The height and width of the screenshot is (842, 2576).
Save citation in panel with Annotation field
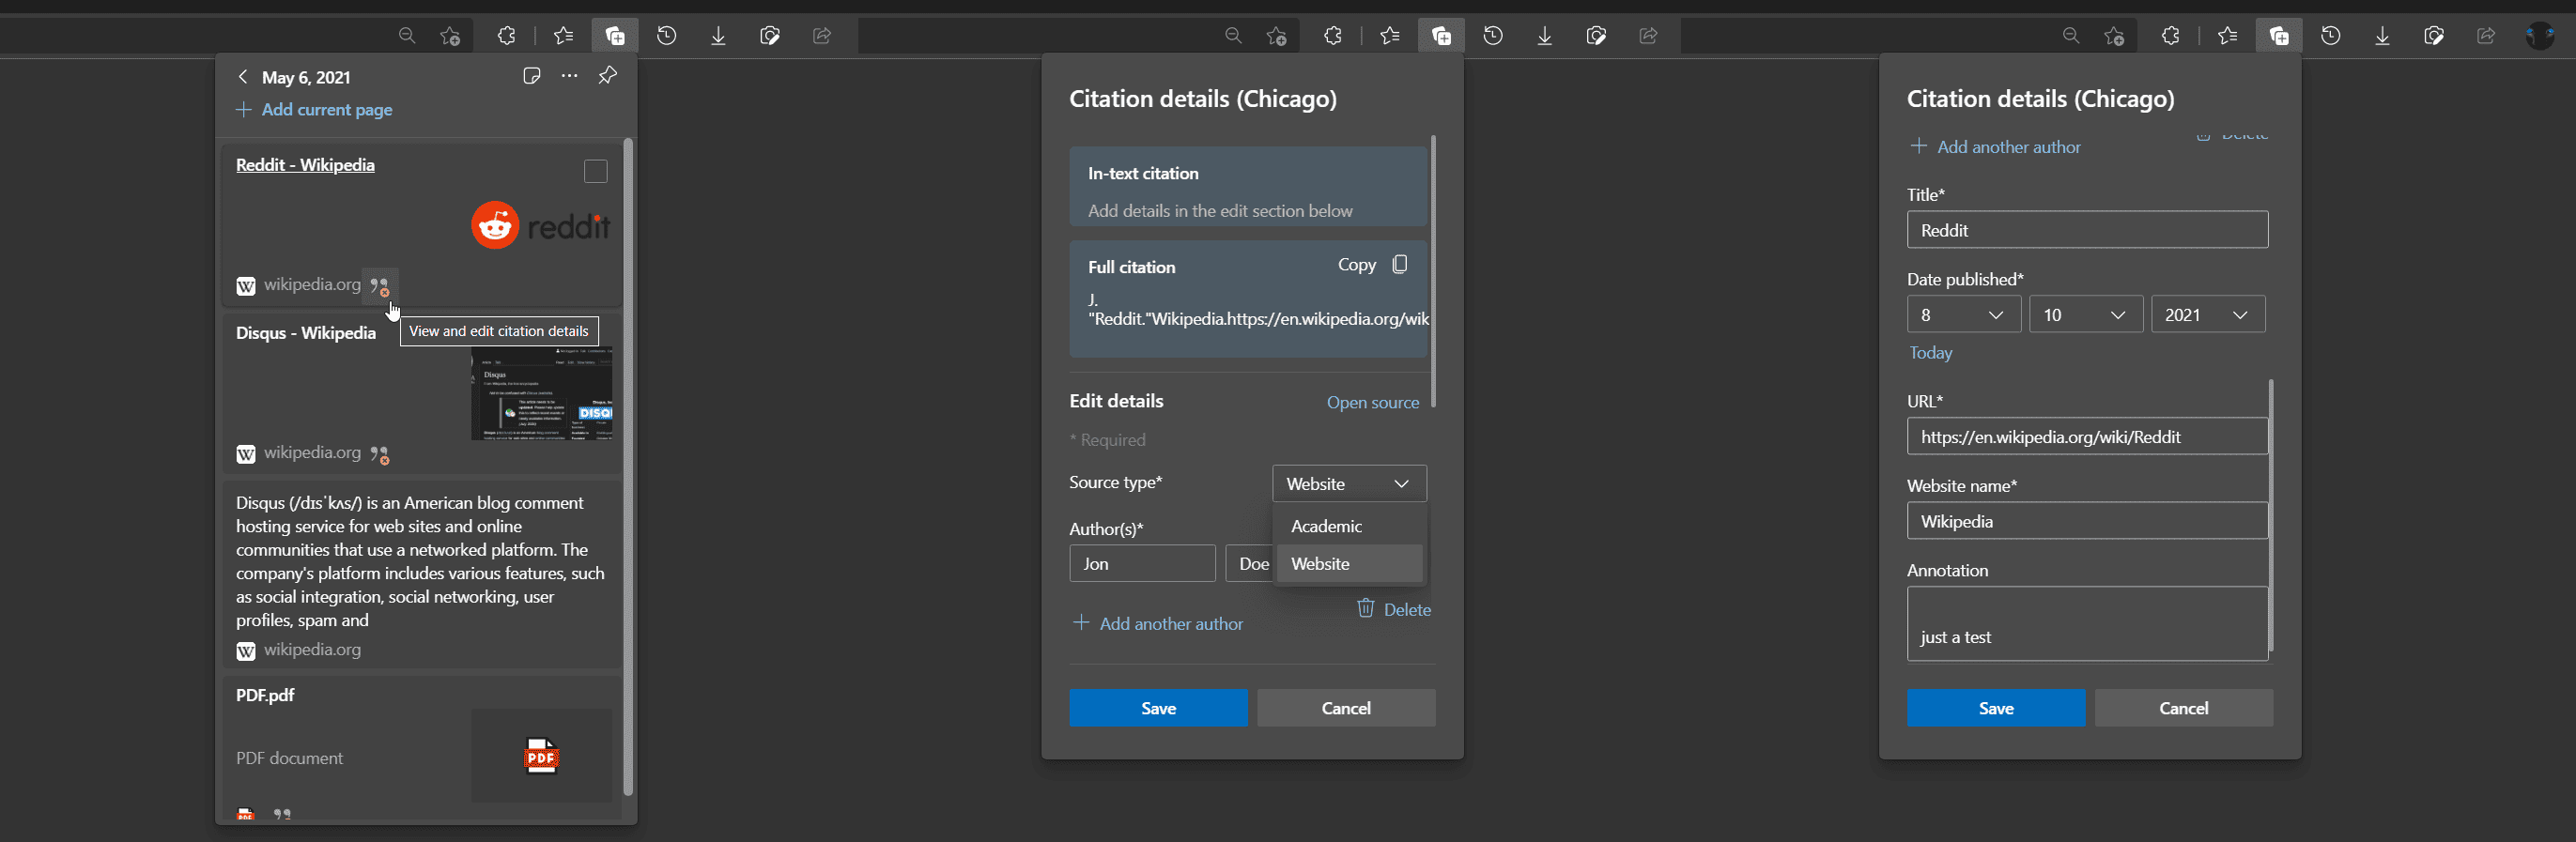(x=1995, y=708)
